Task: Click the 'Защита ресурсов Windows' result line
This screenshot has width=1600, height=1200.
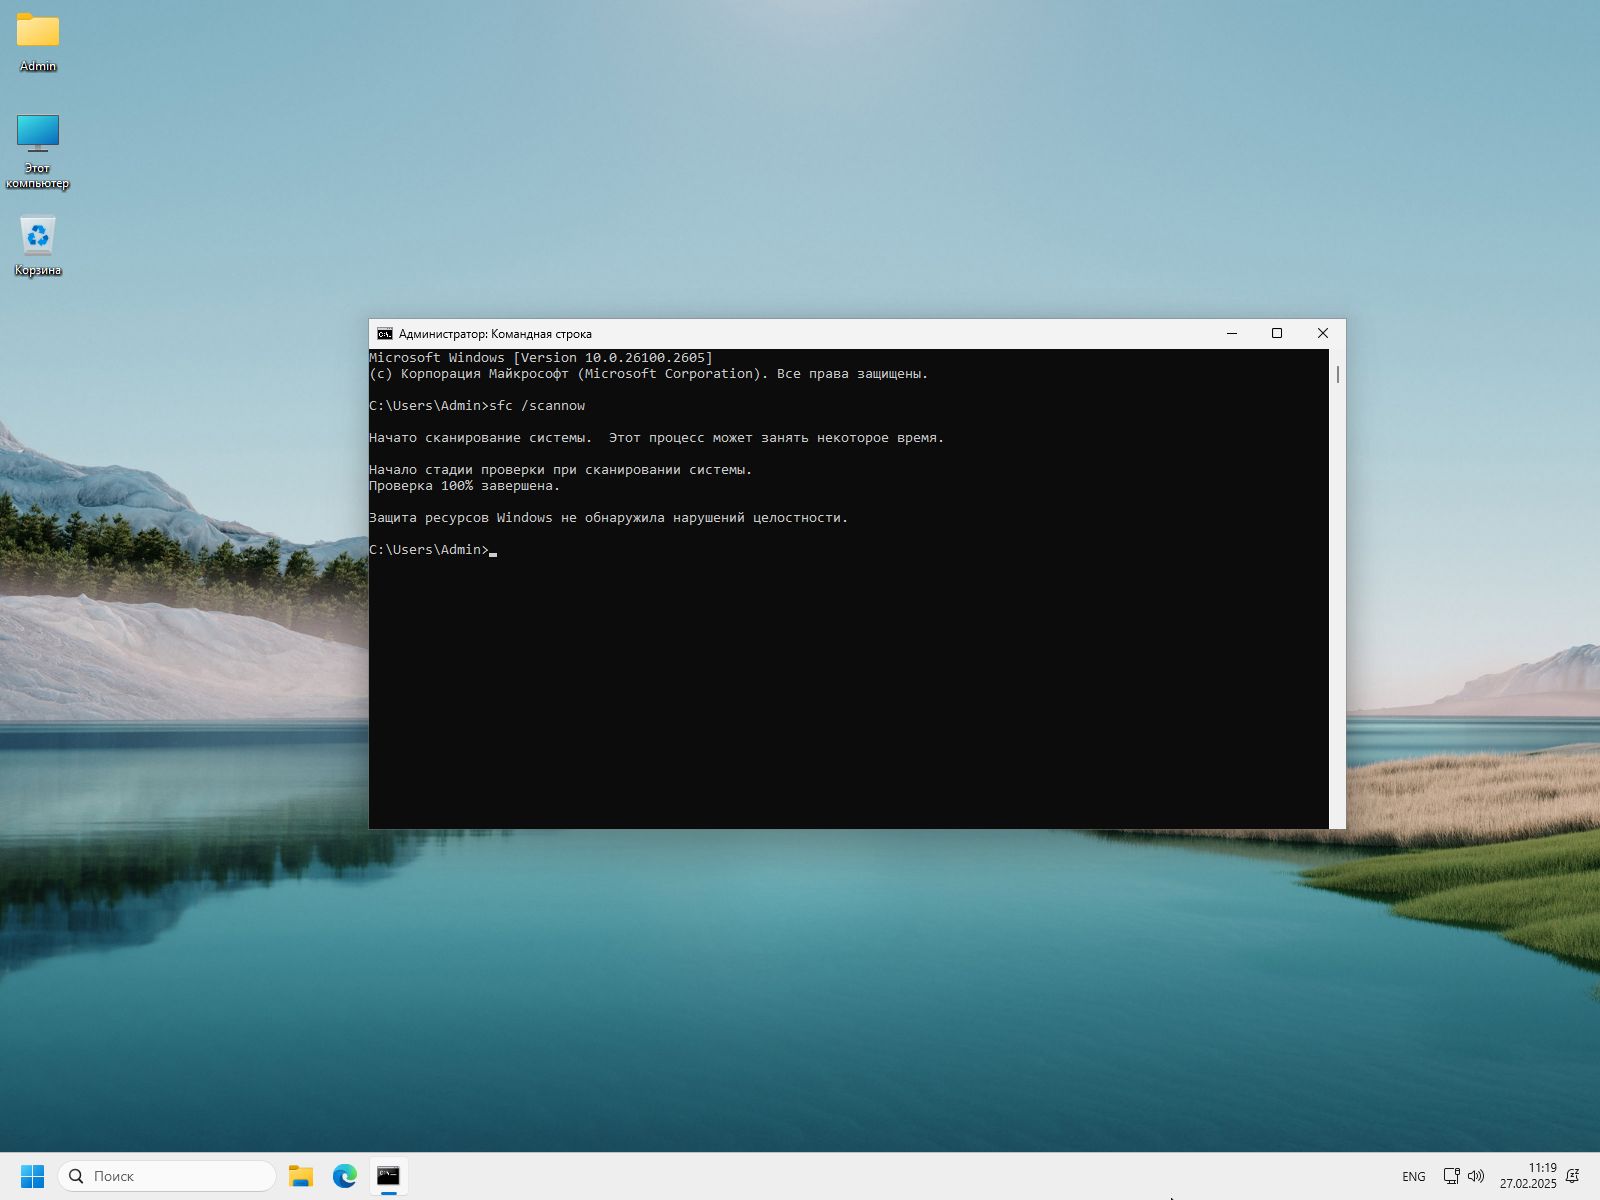Action: pos(609,518)
